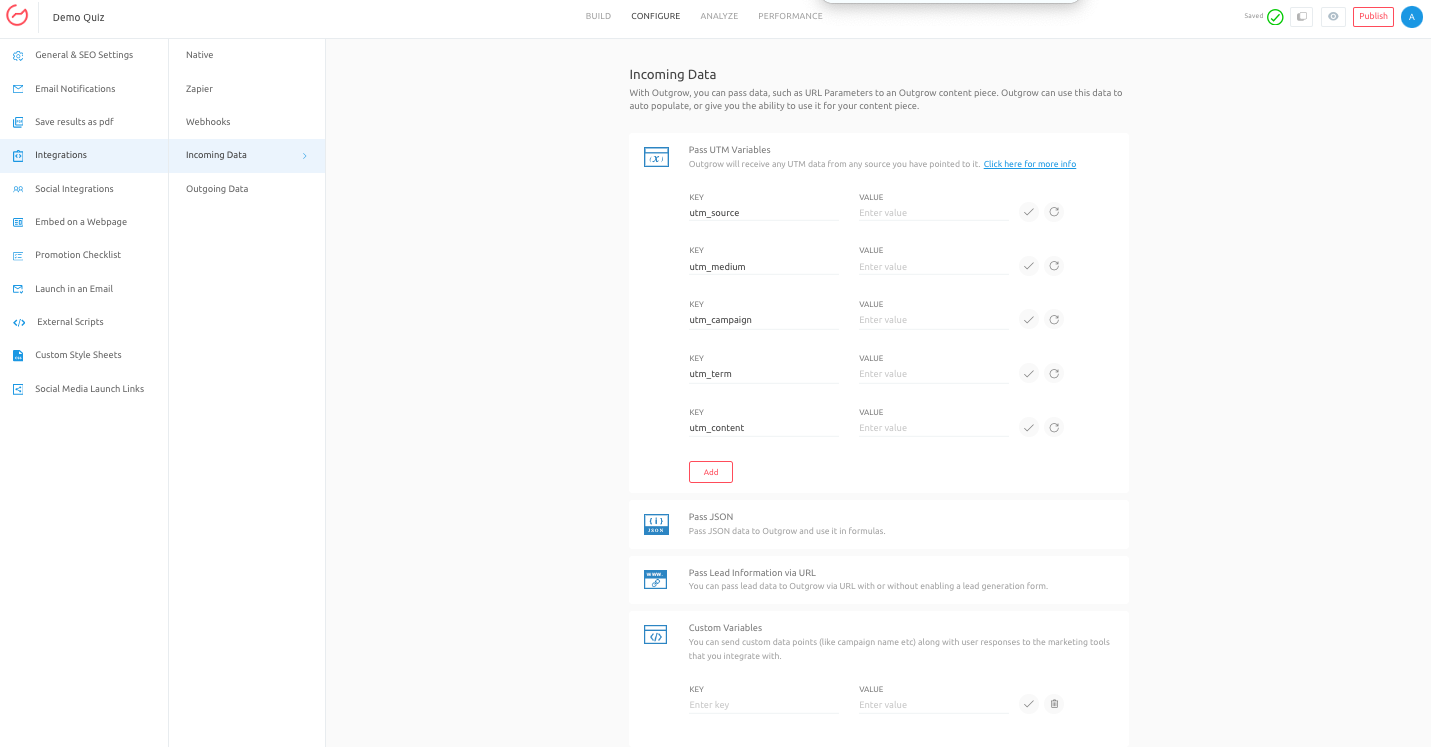Open Native integrations submenu item
The width and height of the screenshot is (1431, 747).
(x=247, y=55)
